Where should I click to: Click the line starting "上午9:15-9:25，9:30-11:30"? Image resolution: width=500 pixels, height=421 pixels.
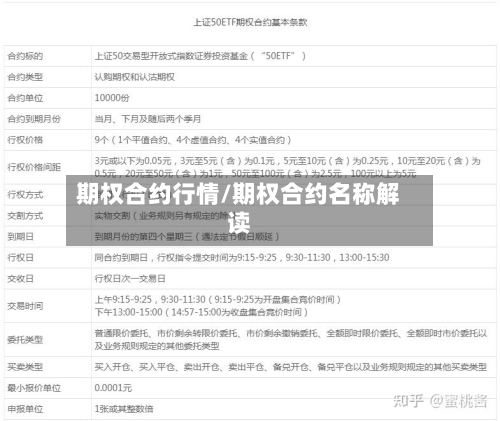tap(218, 299)
